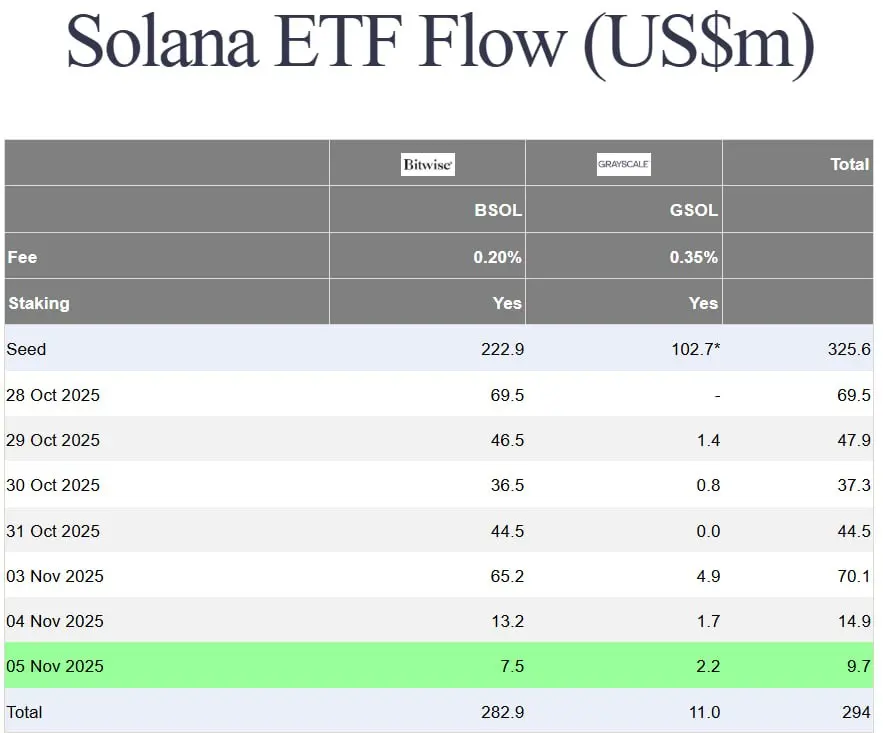Click the Seed row label
This screenshot has width=883, height=733.
26,349
